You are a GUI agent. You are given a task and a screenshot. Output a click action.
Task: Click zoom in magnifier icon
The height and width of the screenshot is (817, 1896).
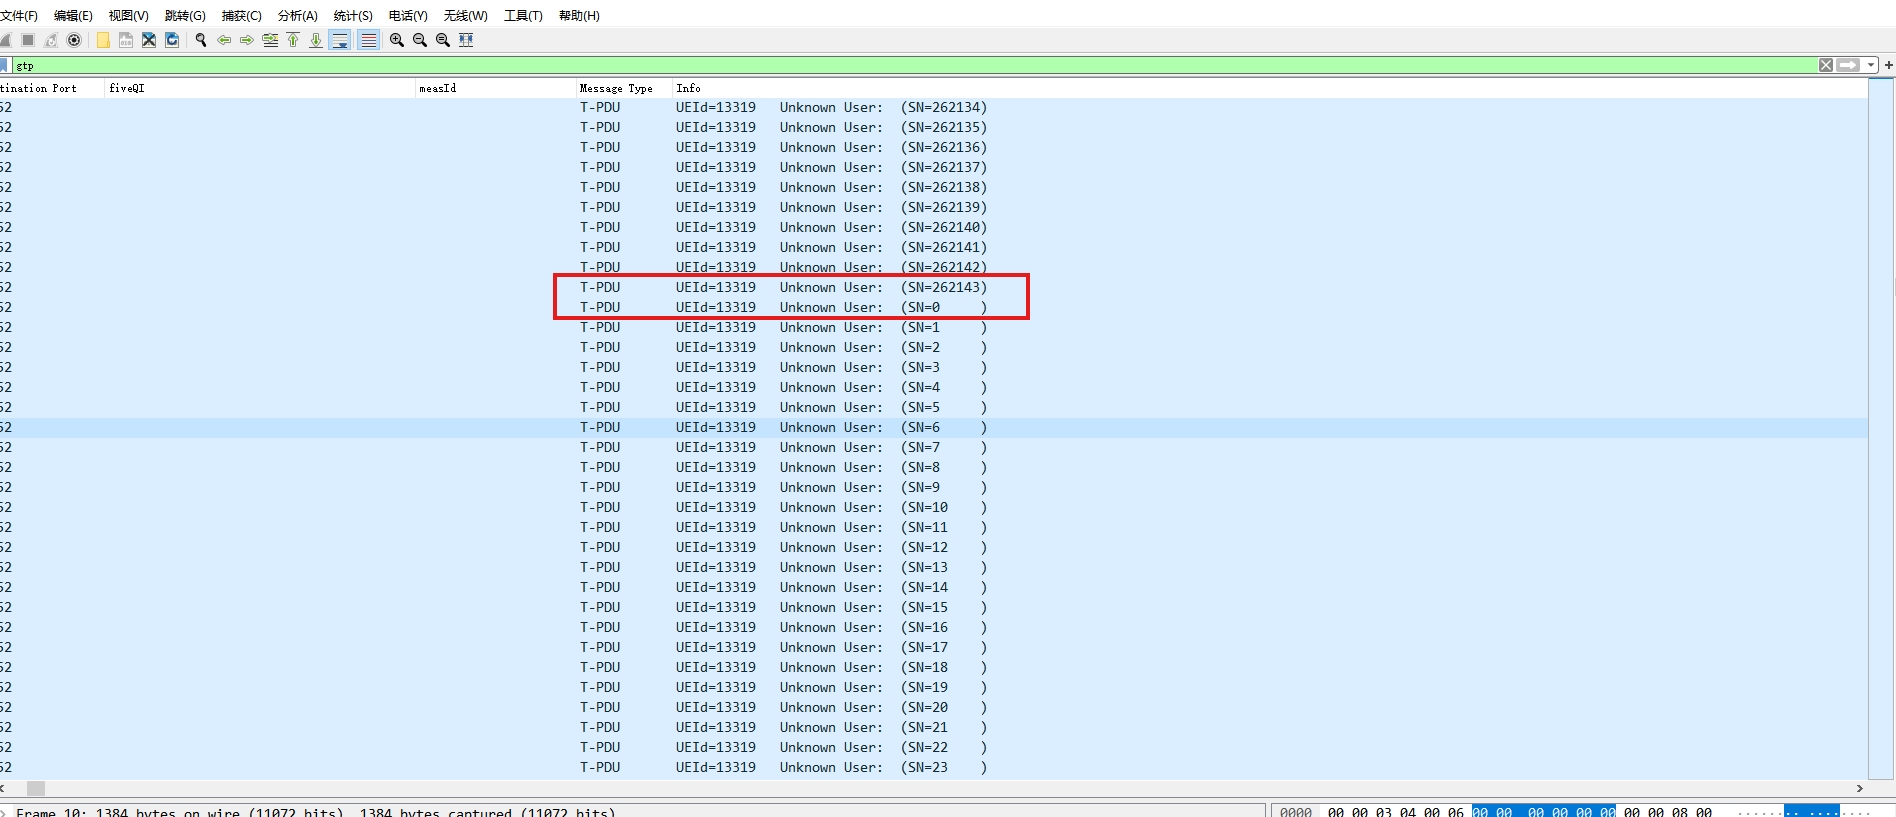[397, 40]
